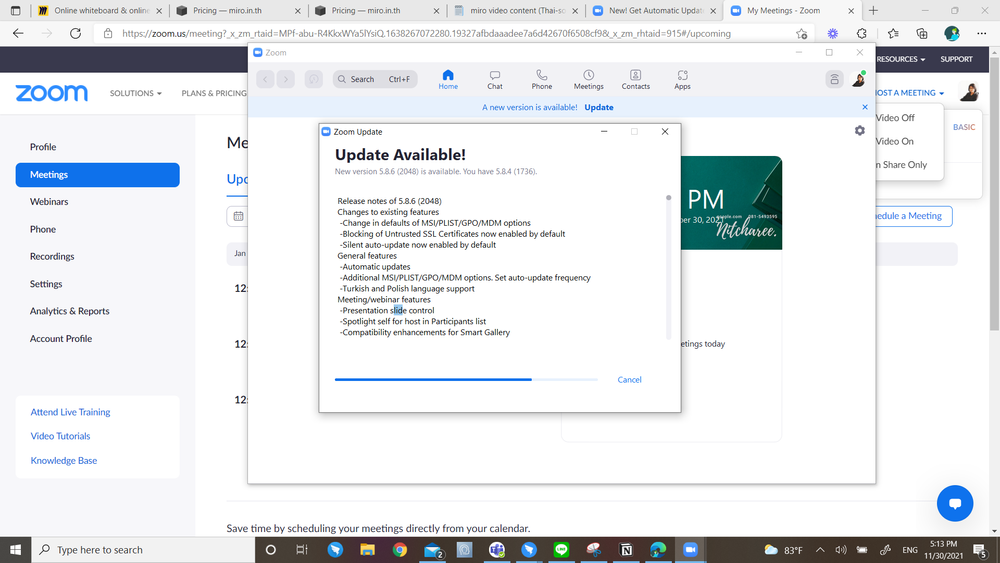Screen dimensions: 1000x563
Task: Open the Apps tab in Zoom client
Action: [682, 80]
